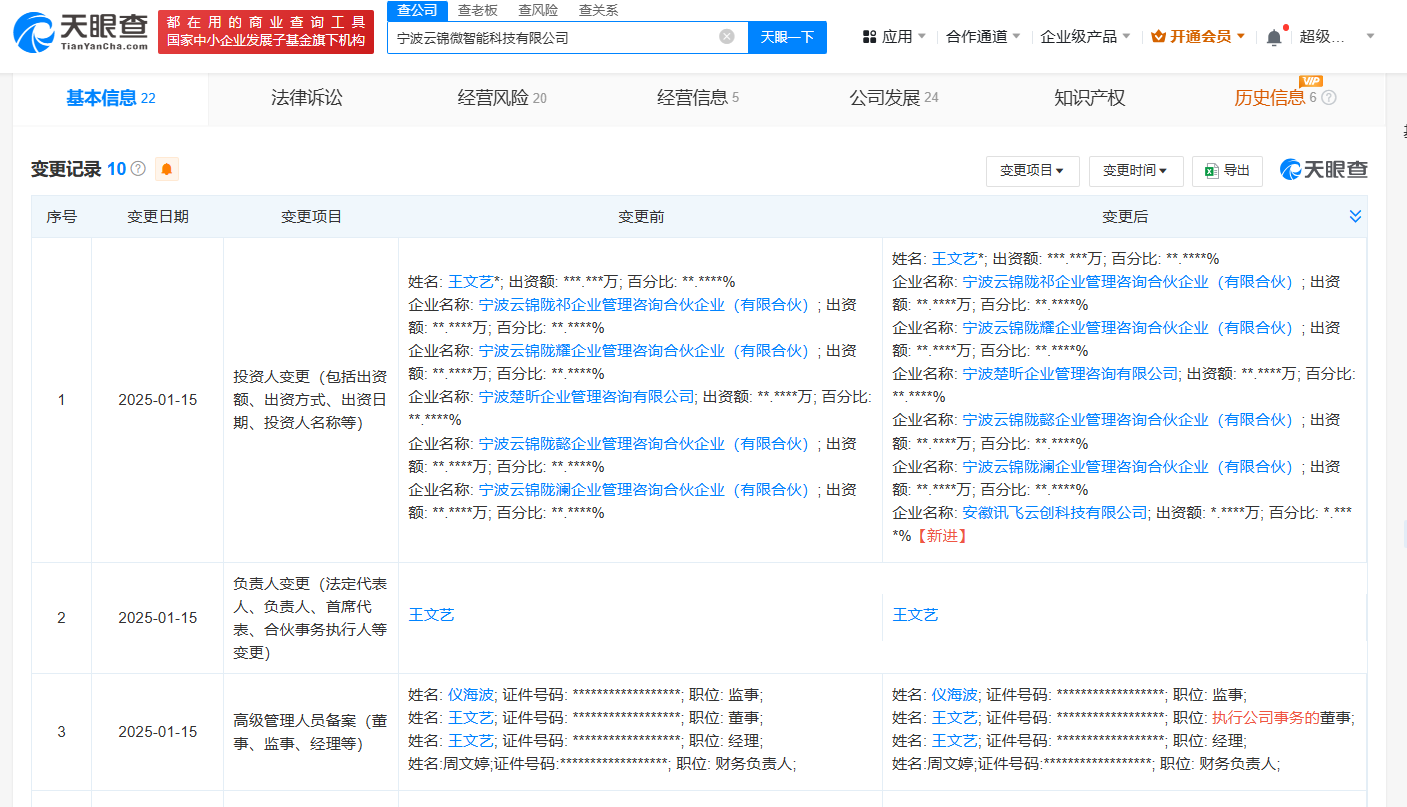Open 宁波楚昕企业管理咨询有限公司 link under 变更前
The width and height of the screenshot is (1407, 807).
click(x=586, y=397)
